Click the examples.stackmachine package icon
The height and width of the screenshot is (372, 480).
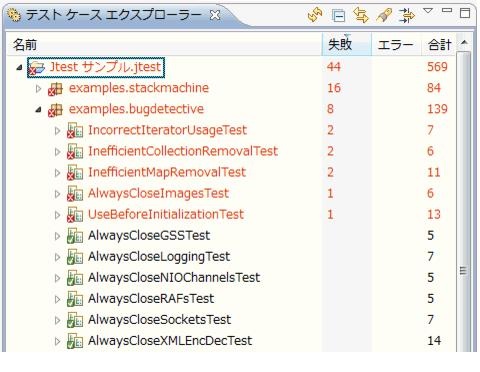pos(55,88)
